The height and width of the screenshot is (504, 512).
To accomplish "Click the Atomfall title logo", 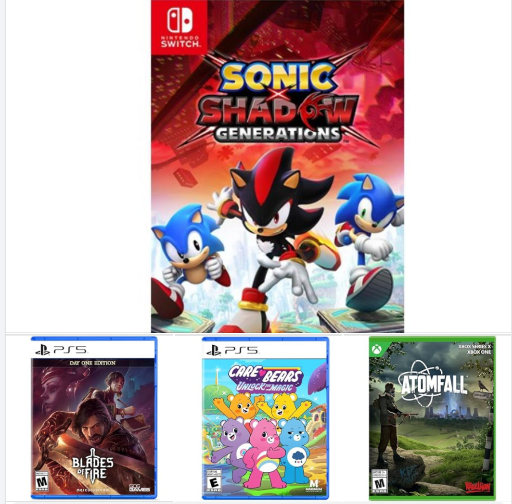I will pos(433,383).
